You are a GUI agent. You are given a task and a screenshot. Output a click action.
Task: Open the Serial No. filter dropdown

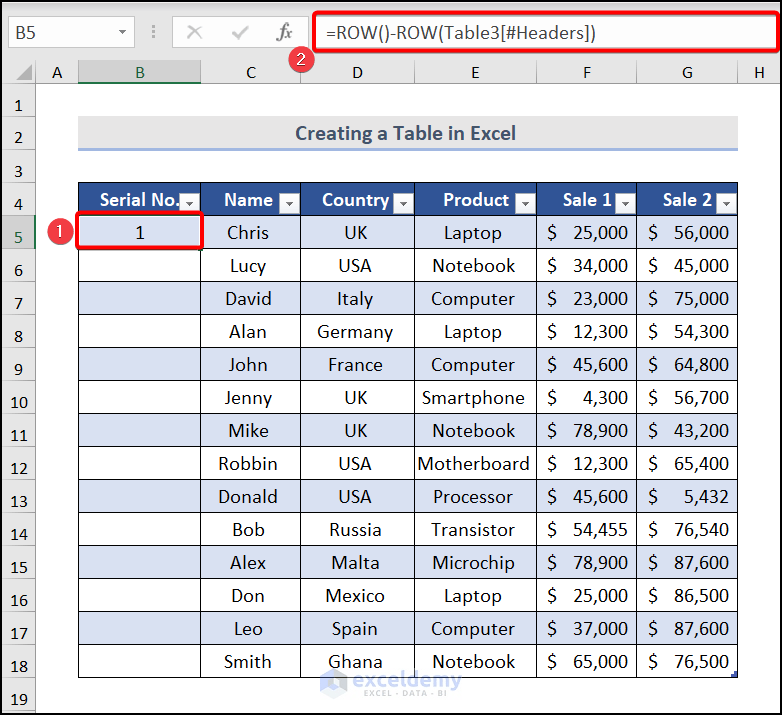[190, 203]
